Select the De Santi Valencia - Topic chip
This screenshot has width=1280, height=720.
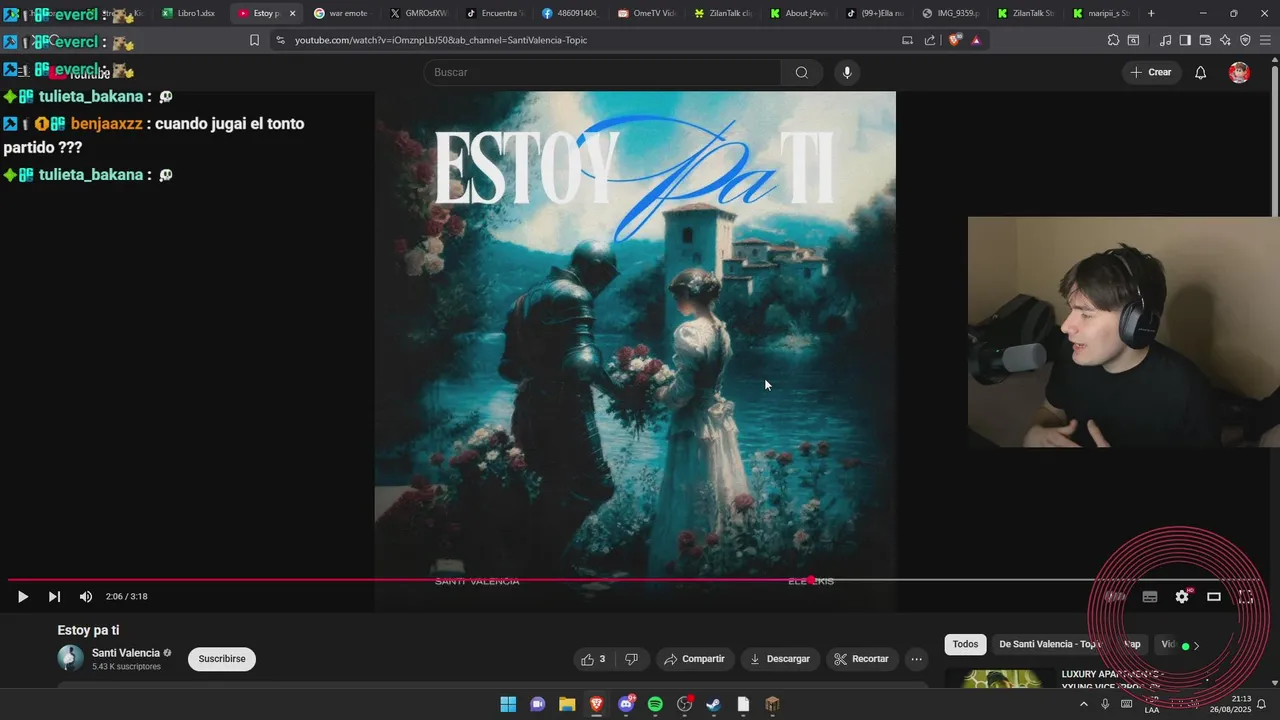click(1050, 645)
